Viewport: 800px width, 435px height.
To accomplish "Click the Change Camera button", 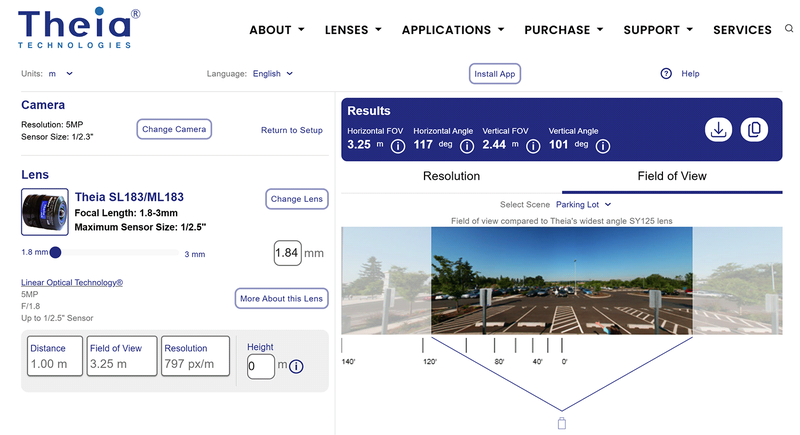I will coord(174,130).
